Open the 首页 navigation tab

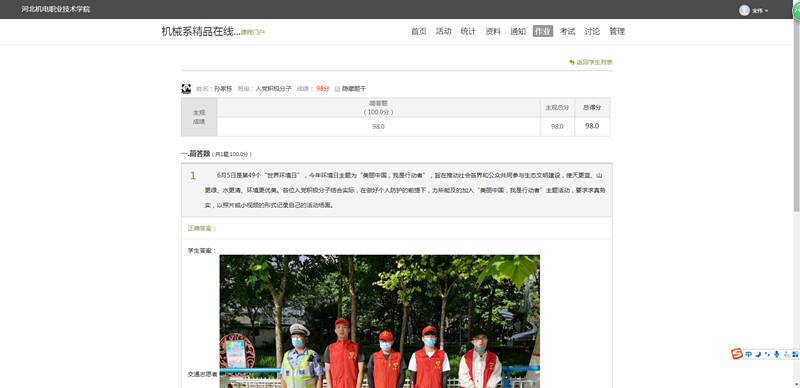coord(418,31)
